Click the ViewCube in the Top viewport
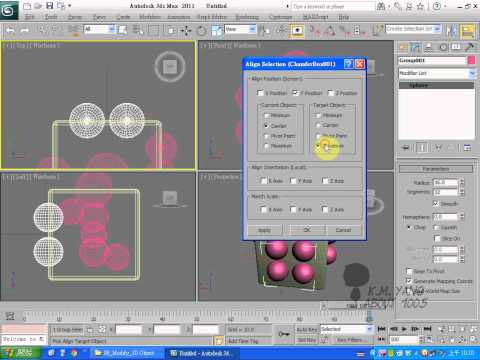 (170, 67)
